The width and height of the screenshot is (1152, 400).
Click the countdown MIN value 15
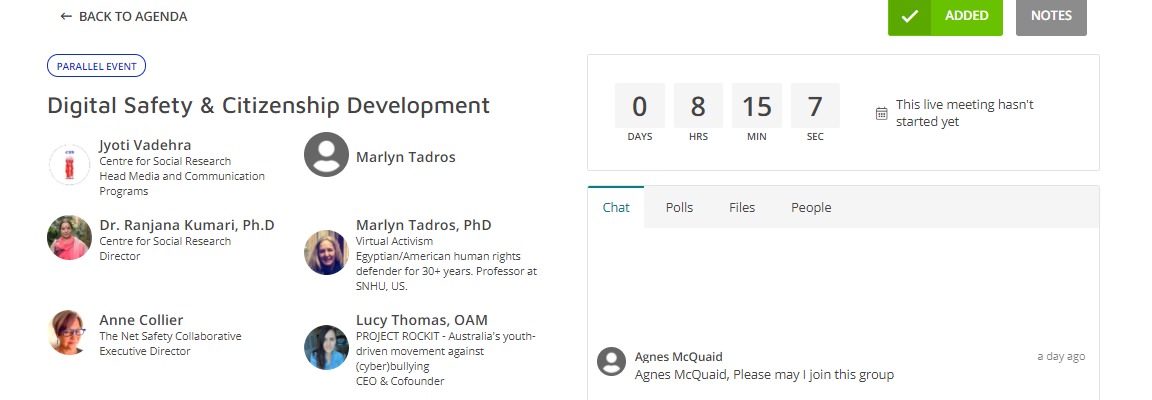tap(757, 107)
